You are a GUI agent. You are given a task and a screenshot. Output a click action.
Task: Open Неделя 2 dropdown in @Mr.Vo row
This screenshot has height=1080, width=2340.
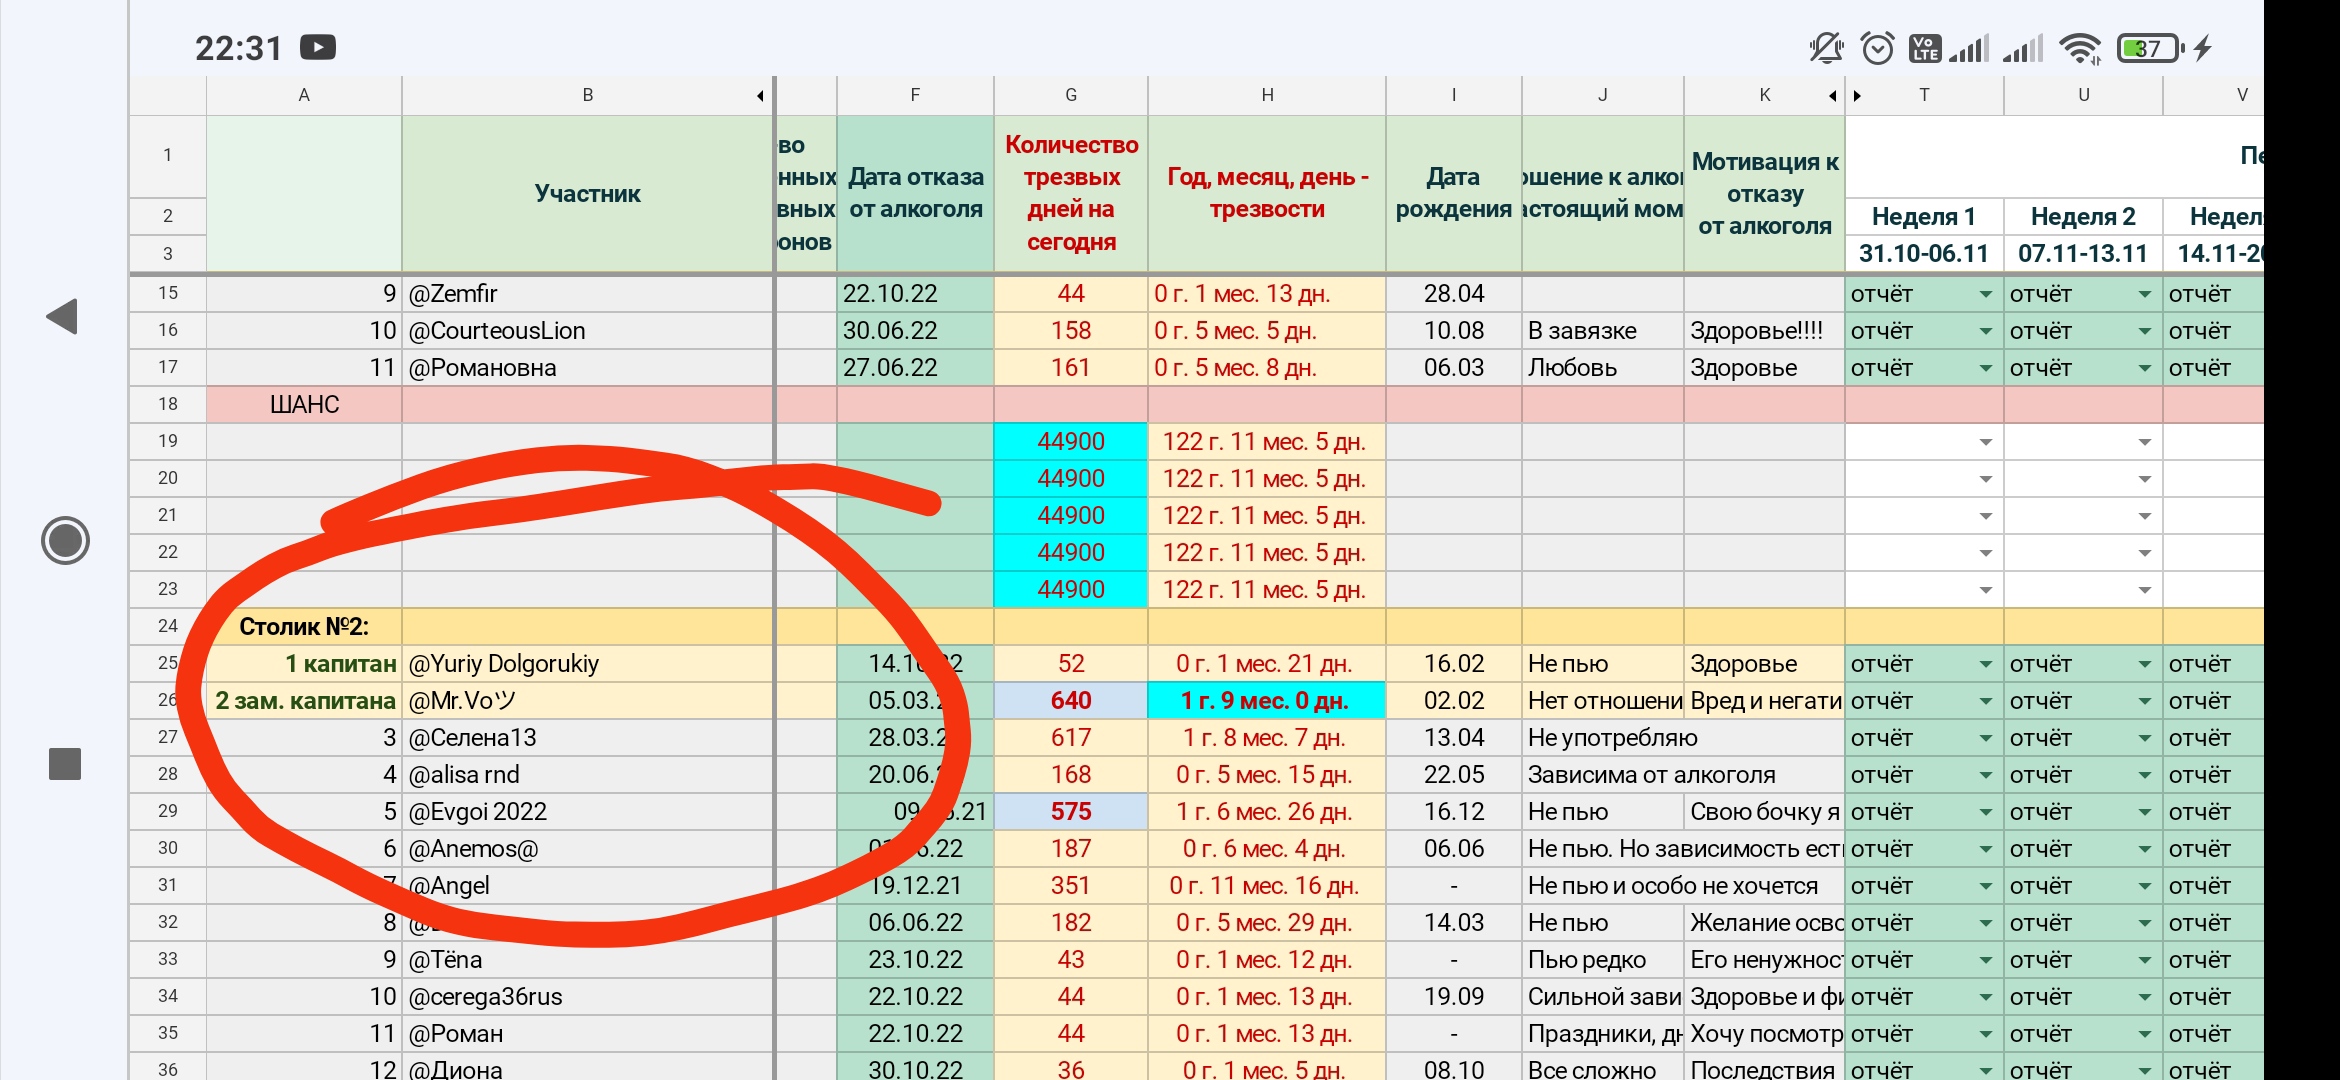pyautogui.click(x=2144, y=702)
